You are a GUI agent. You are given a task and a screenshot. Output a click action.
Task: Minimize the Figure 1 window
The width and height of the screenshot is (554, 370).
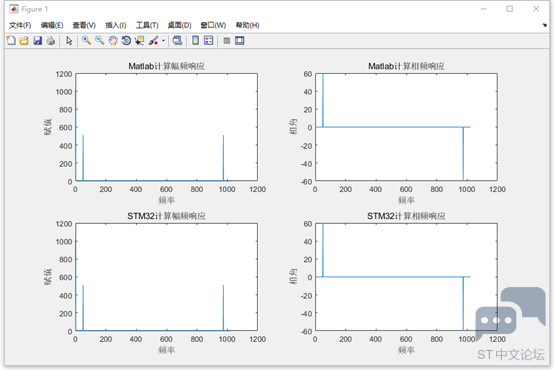point(484,9)
